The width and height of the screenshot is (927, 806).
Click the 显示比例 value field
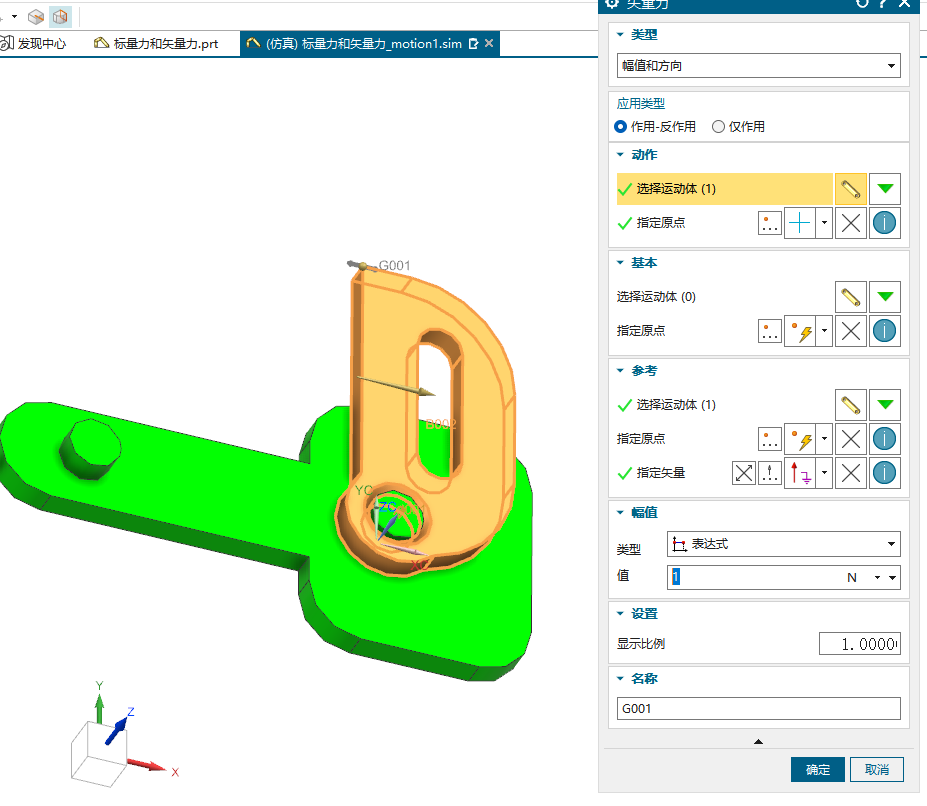(x=859, y=644)
